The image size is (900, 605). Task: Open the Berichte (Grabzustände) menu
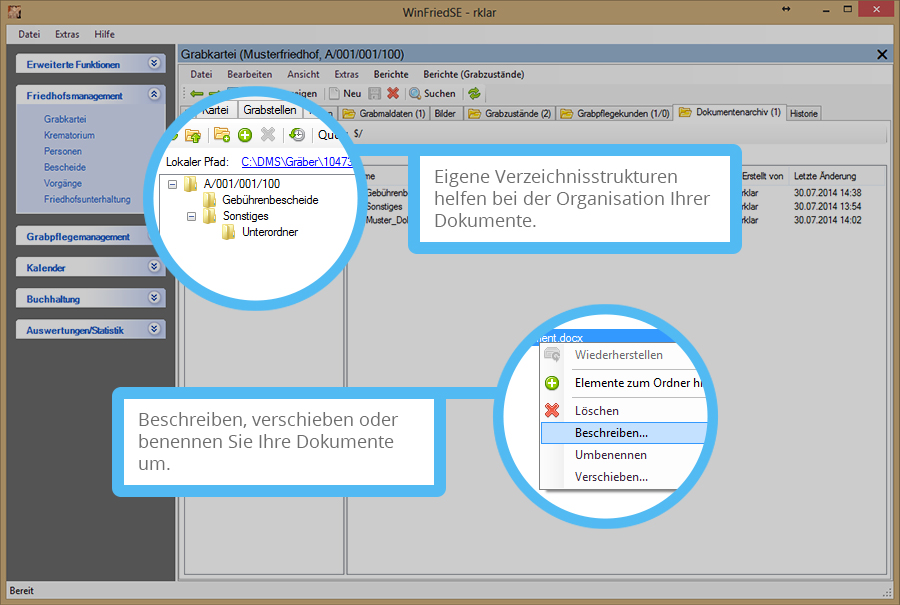pos(473,74)
